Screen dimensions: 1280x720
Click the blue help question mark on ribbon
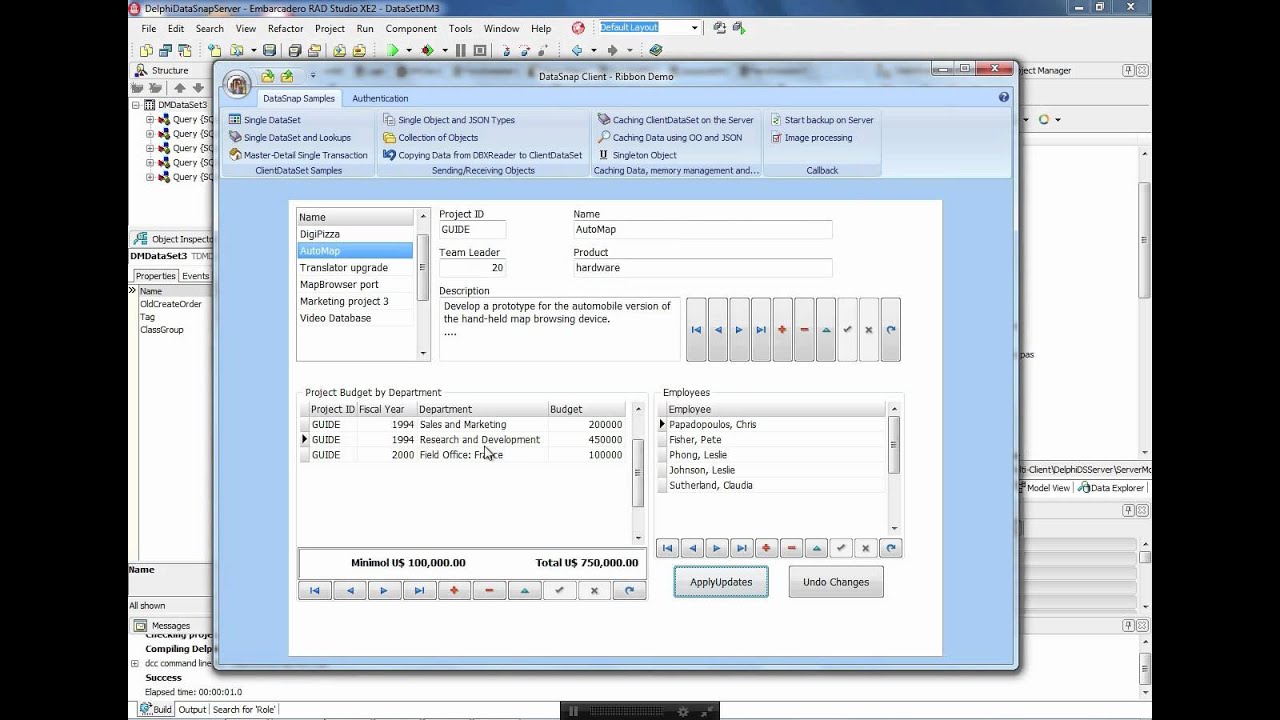point(1004,98)
